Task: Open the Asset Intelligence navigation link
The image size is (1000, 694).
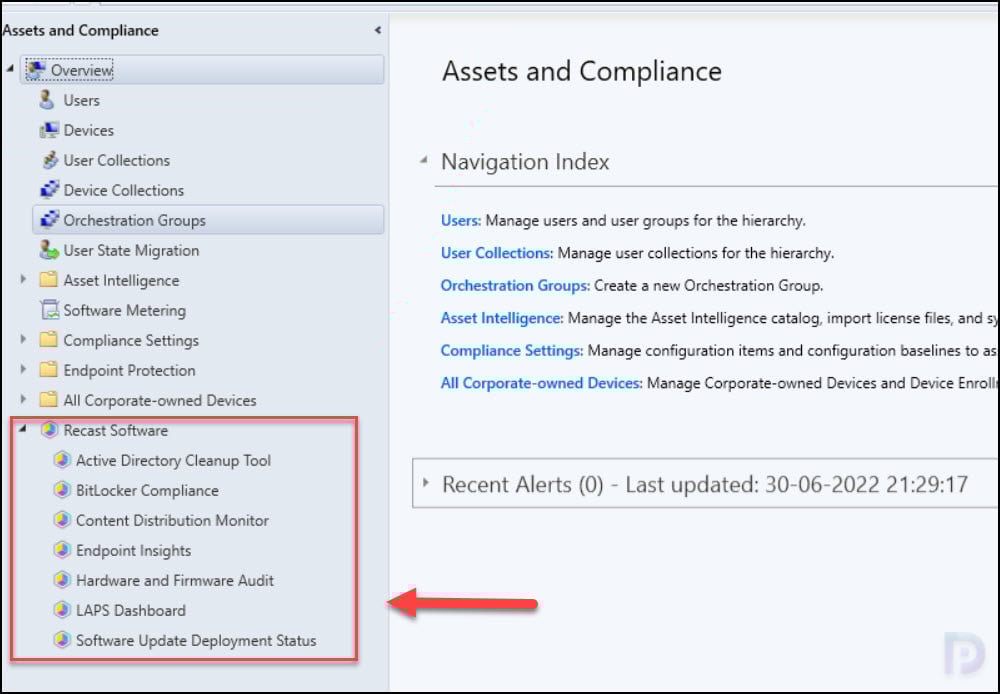Action: coord(502,318)
